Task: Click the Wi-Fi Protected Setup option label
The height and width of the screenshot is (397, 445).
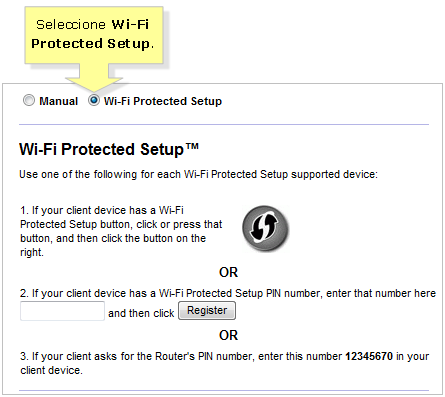Action: click(163, 101)
